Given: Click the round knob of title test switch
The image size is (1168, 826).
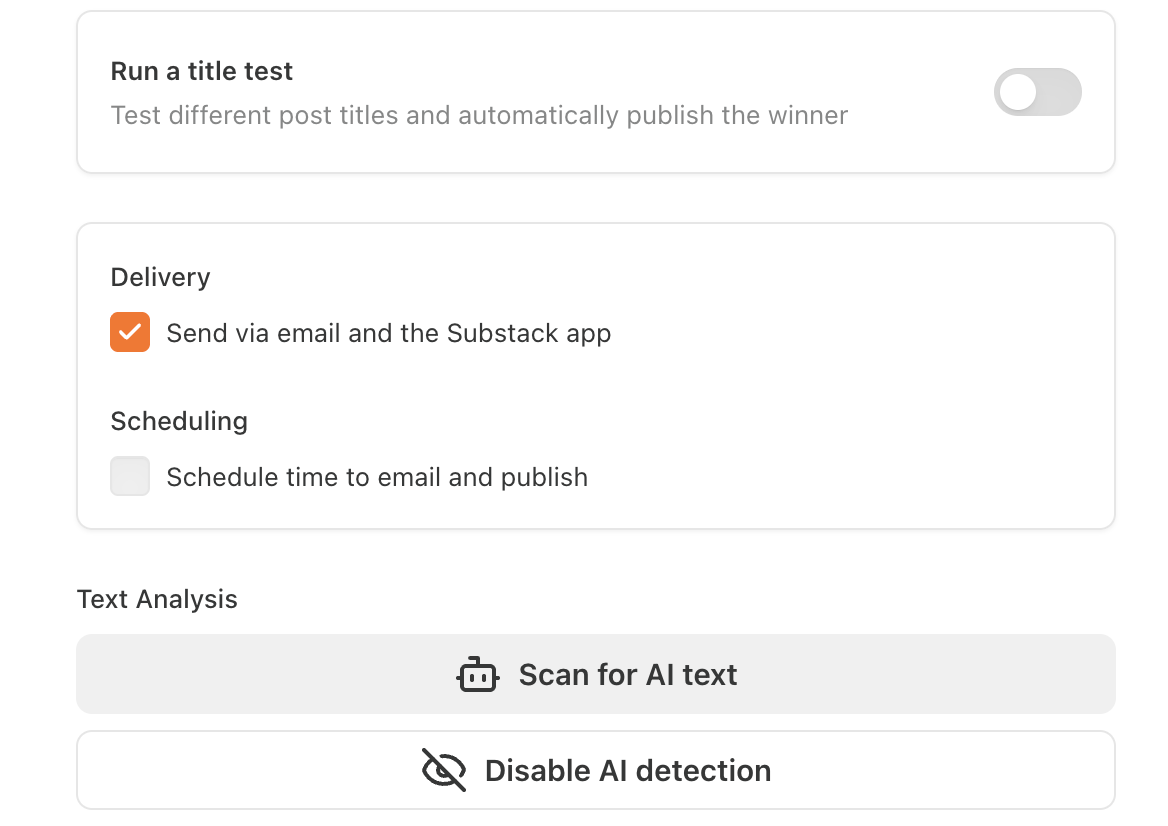Looking at the screenshot, I should (x=1018, y=92).
